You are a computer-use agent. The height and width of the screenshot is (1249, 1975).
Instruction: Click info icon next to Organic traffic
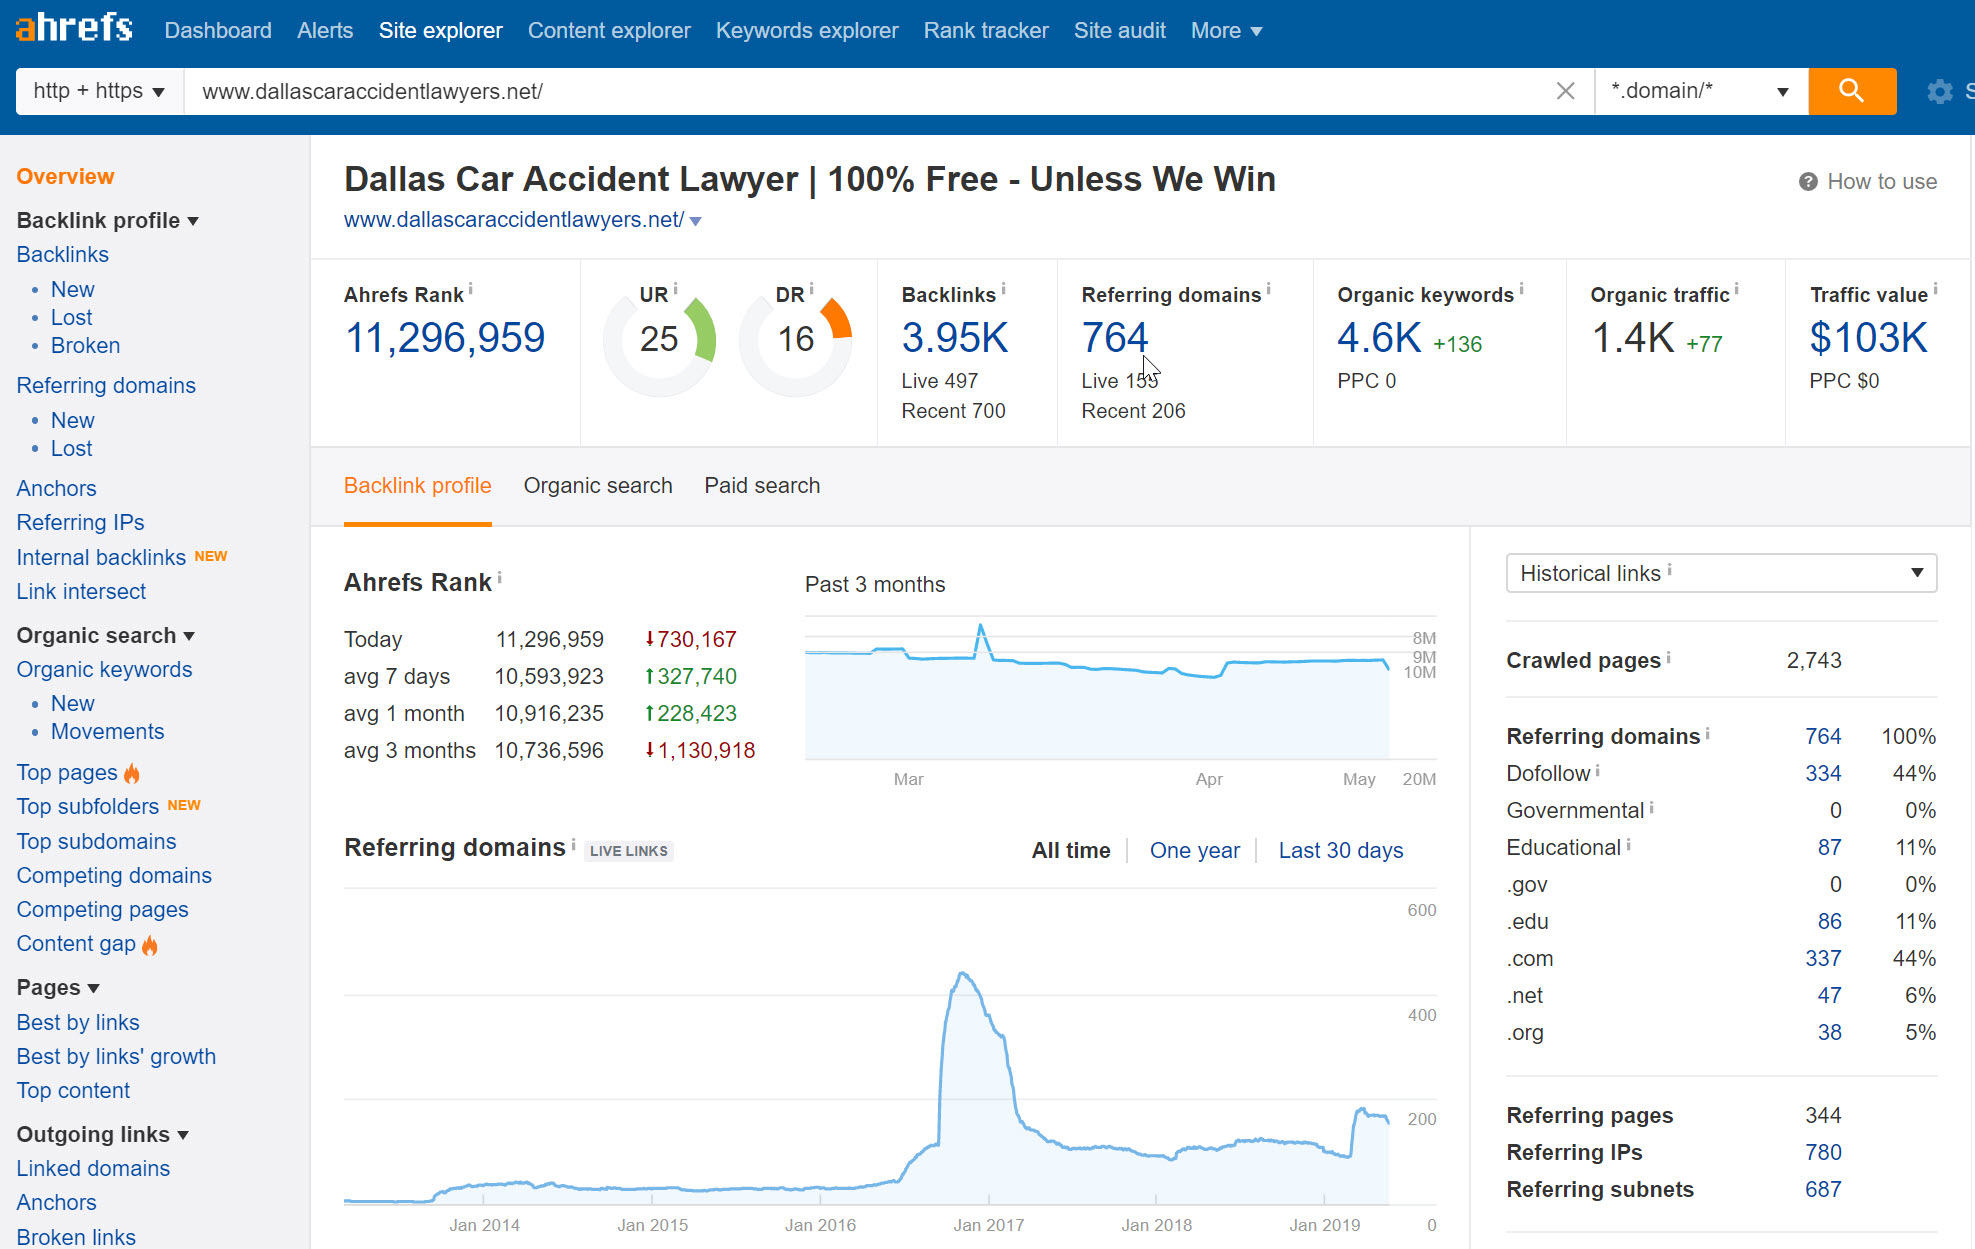[1736, 290]
